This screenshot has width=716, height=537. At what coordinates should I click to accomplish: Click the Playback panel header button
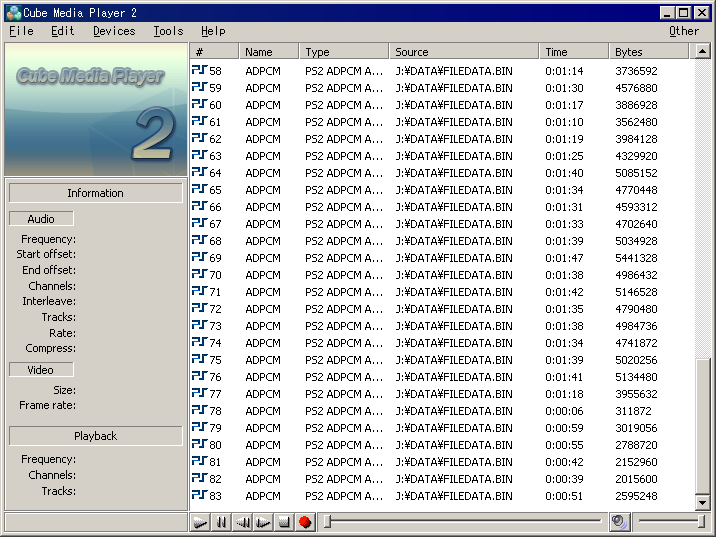(x=95, y=436)
